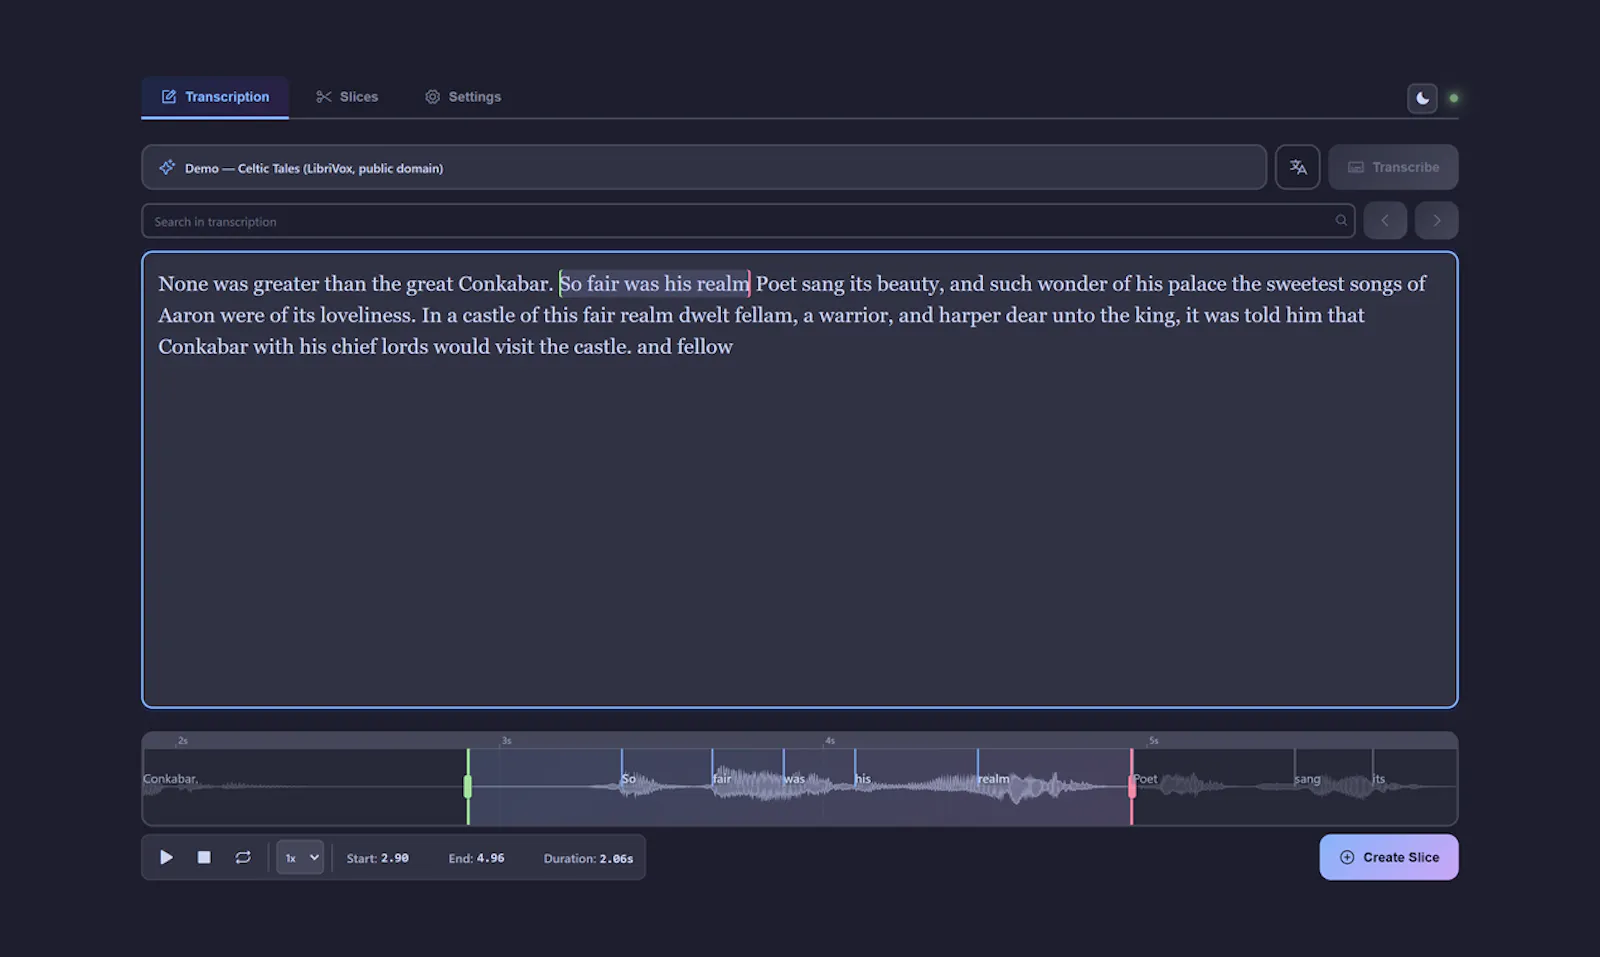Click the word 'warrior' in the transcript
The image size is (1600, 957).
855,315
